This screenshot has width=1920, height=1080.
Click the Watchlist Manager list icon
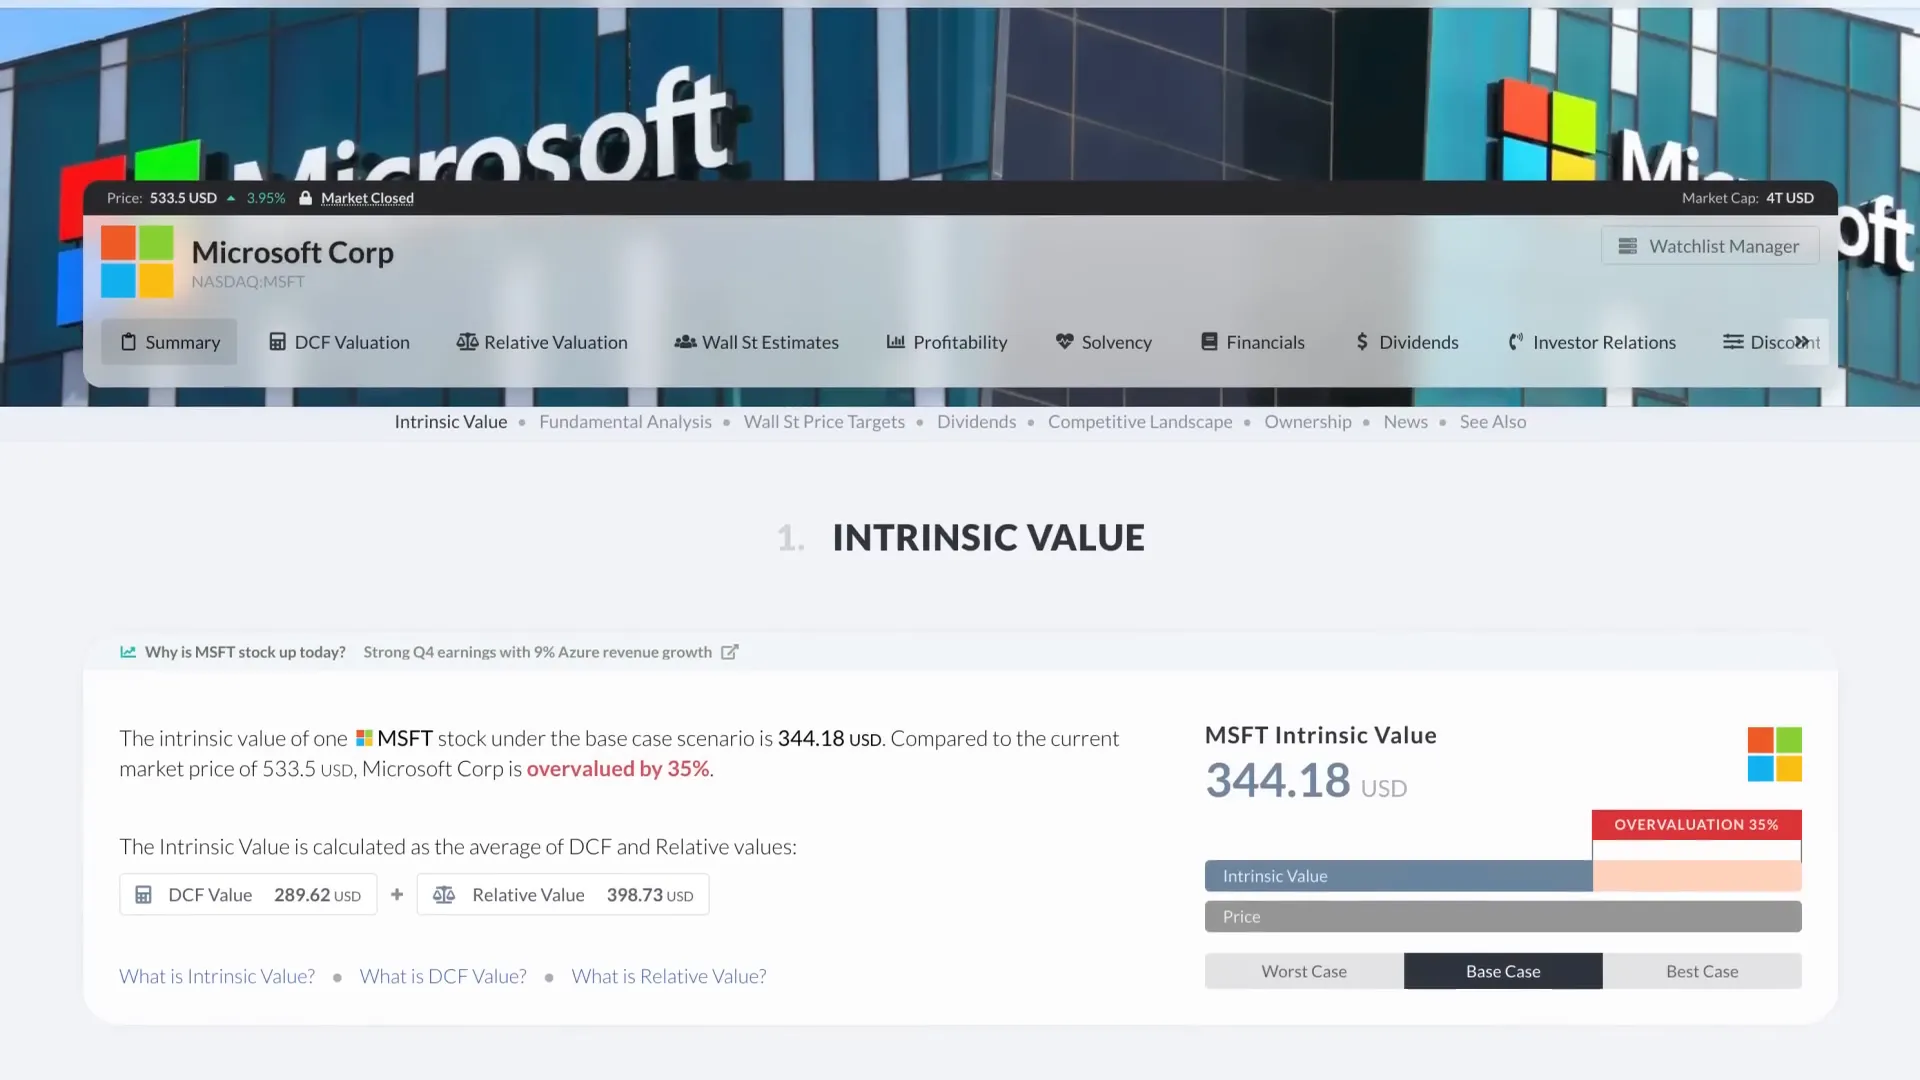[x=1628, y=246]
